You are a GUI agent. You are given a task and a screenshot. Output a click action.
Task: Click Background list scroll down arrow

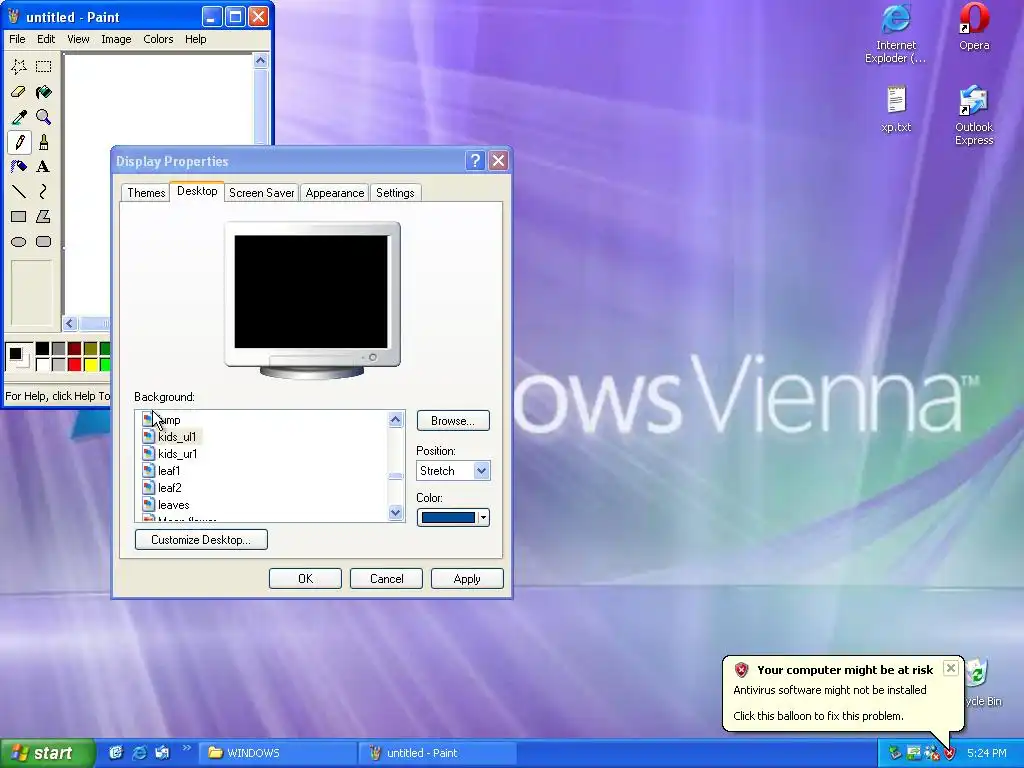coord(395,513)
